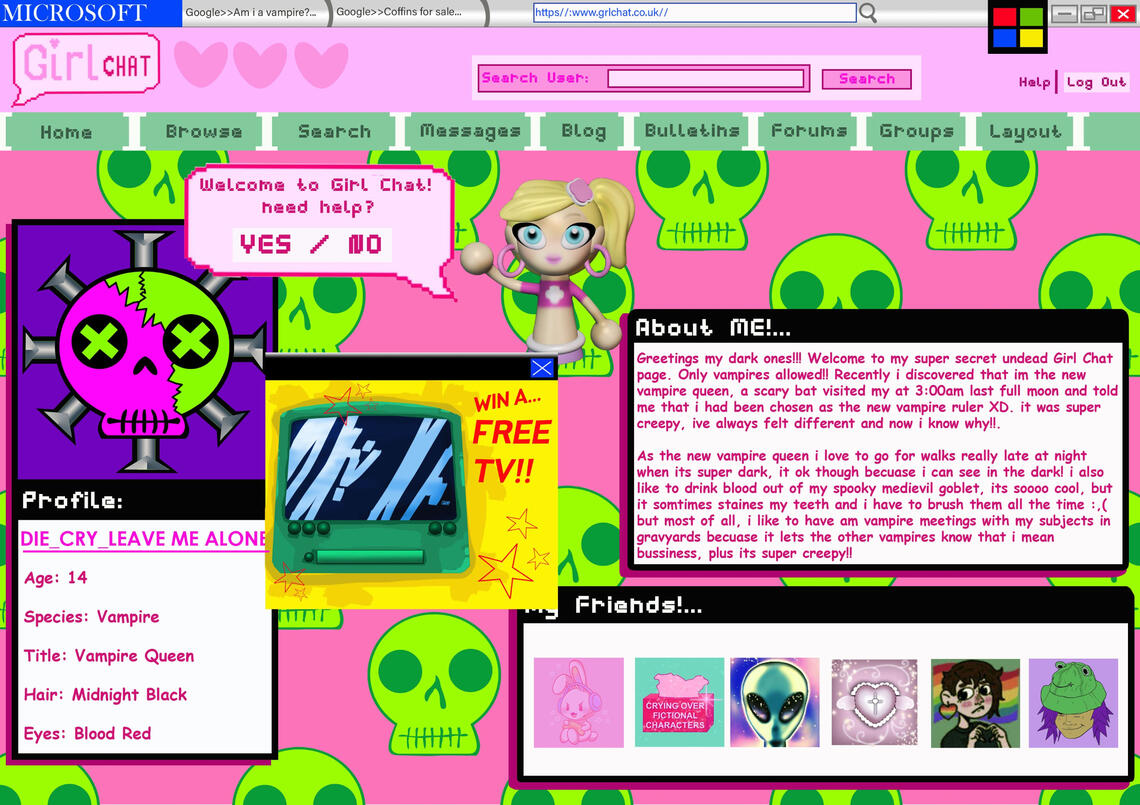1140x805 pixels.
Task: Go to the Bulletins page
Action: (x=692, y=131)
